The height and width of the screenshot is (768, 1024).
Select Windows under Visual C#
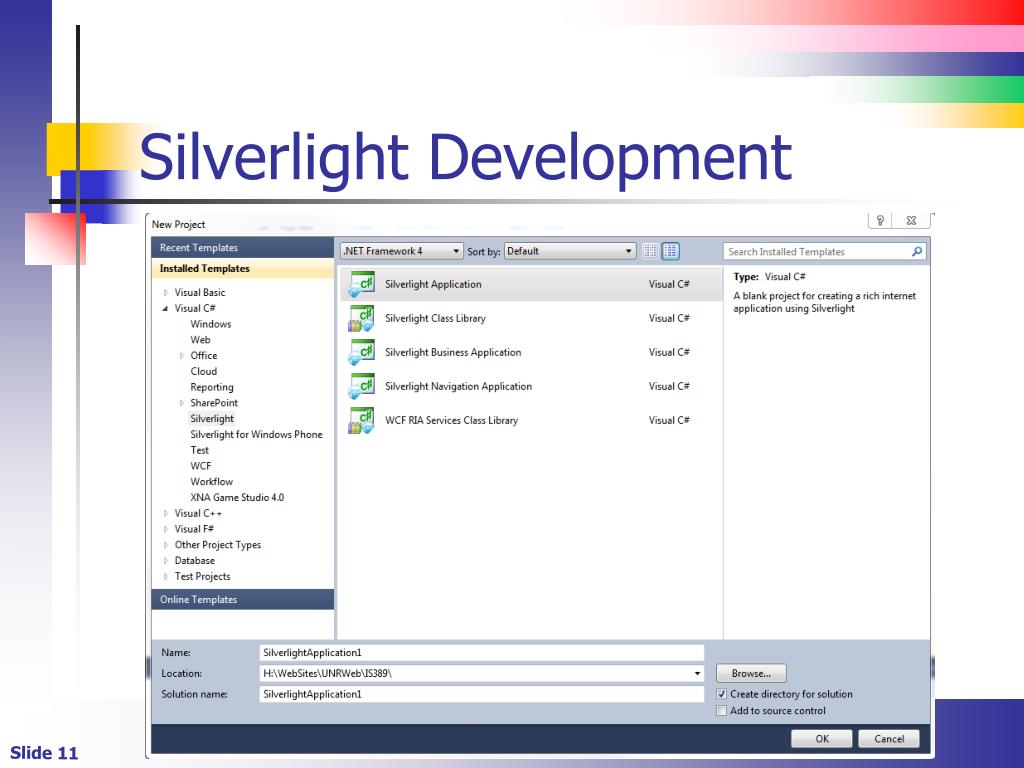(210, 324)
